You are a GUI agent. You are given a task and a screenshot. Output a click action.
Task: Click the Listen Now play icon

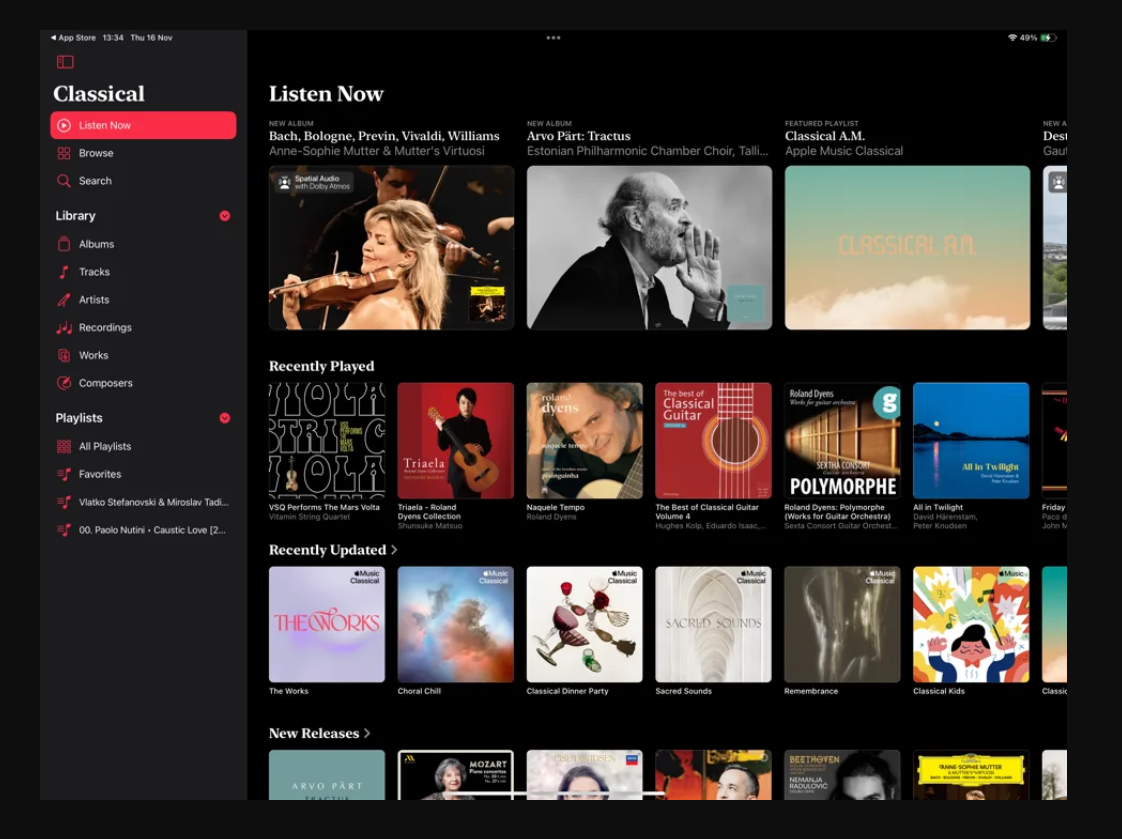[x=64, y=125]
